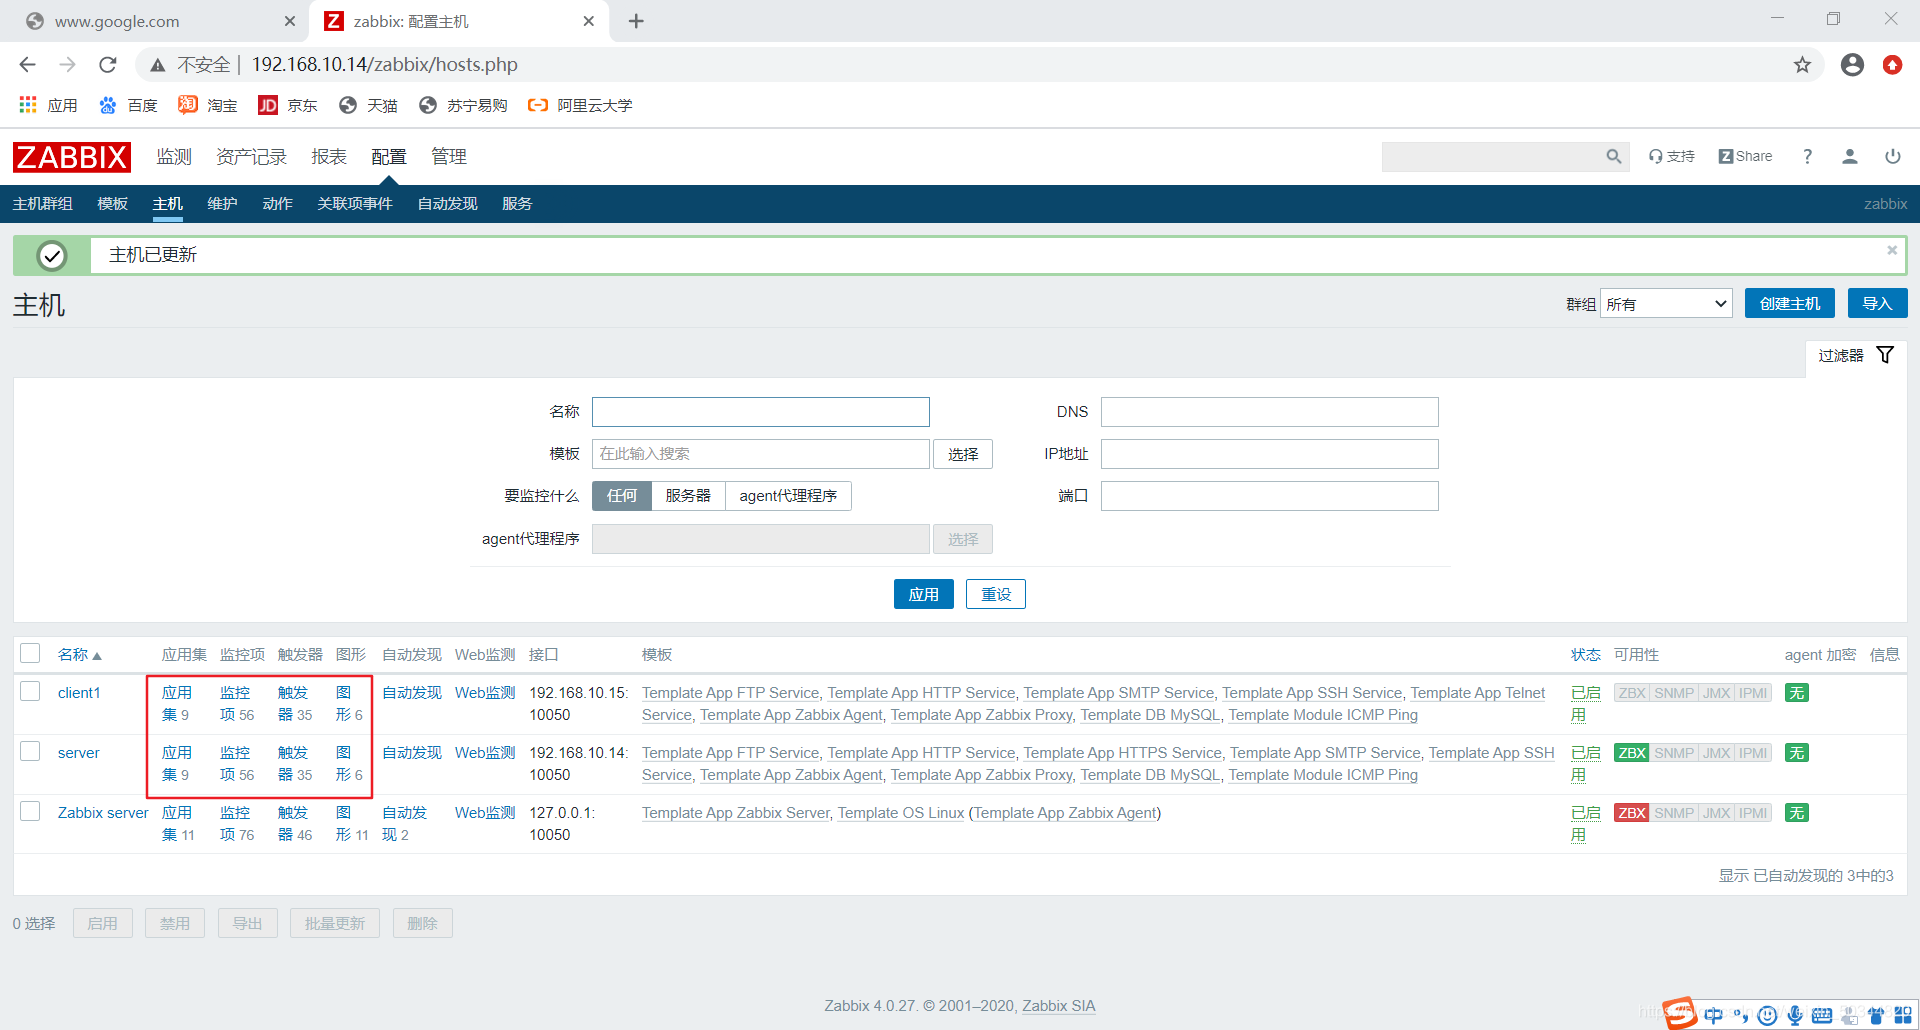Select the agent代理程序 monitoring option
This screenshot has height=1030, width=1920.
(788, 496)
